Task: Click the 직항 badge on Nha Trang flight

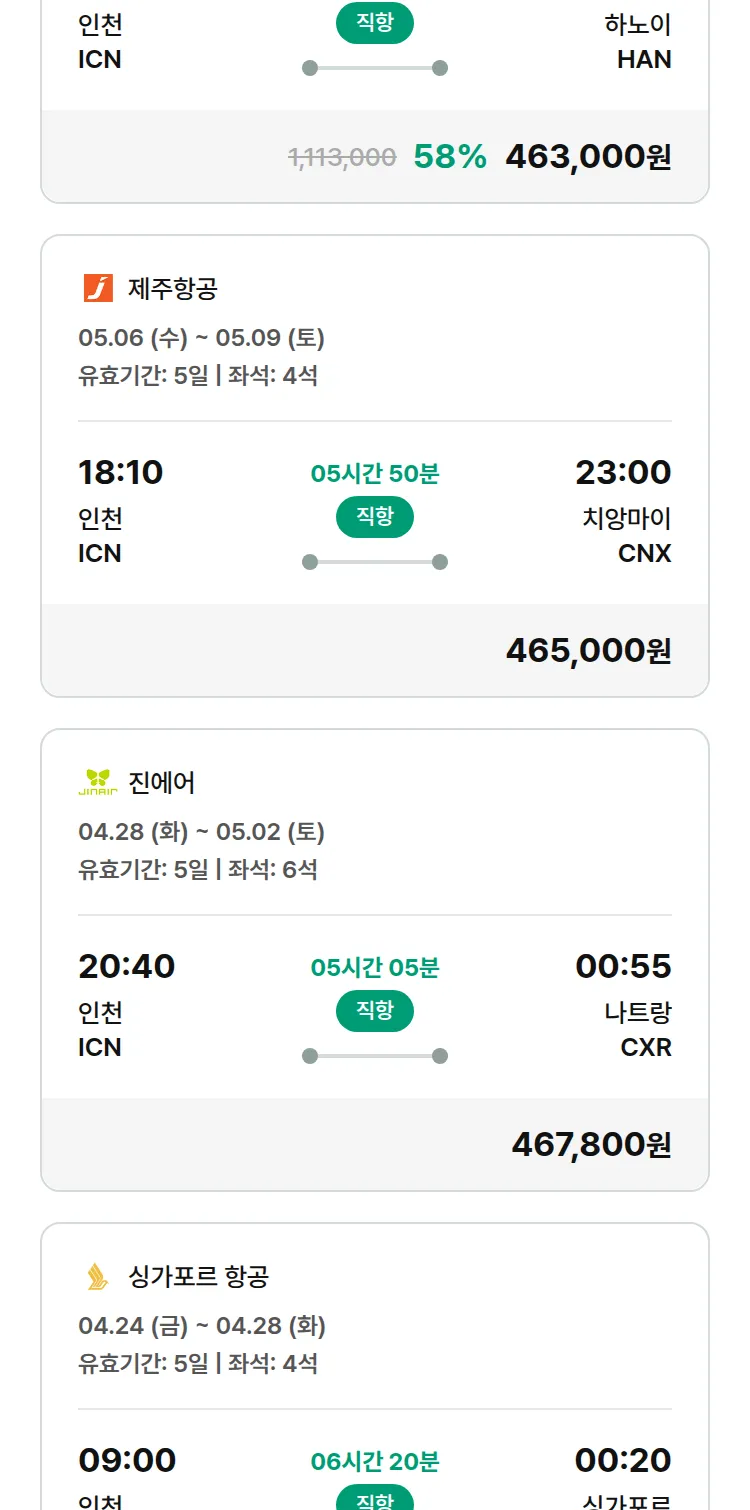Action: click(375, 1011)
